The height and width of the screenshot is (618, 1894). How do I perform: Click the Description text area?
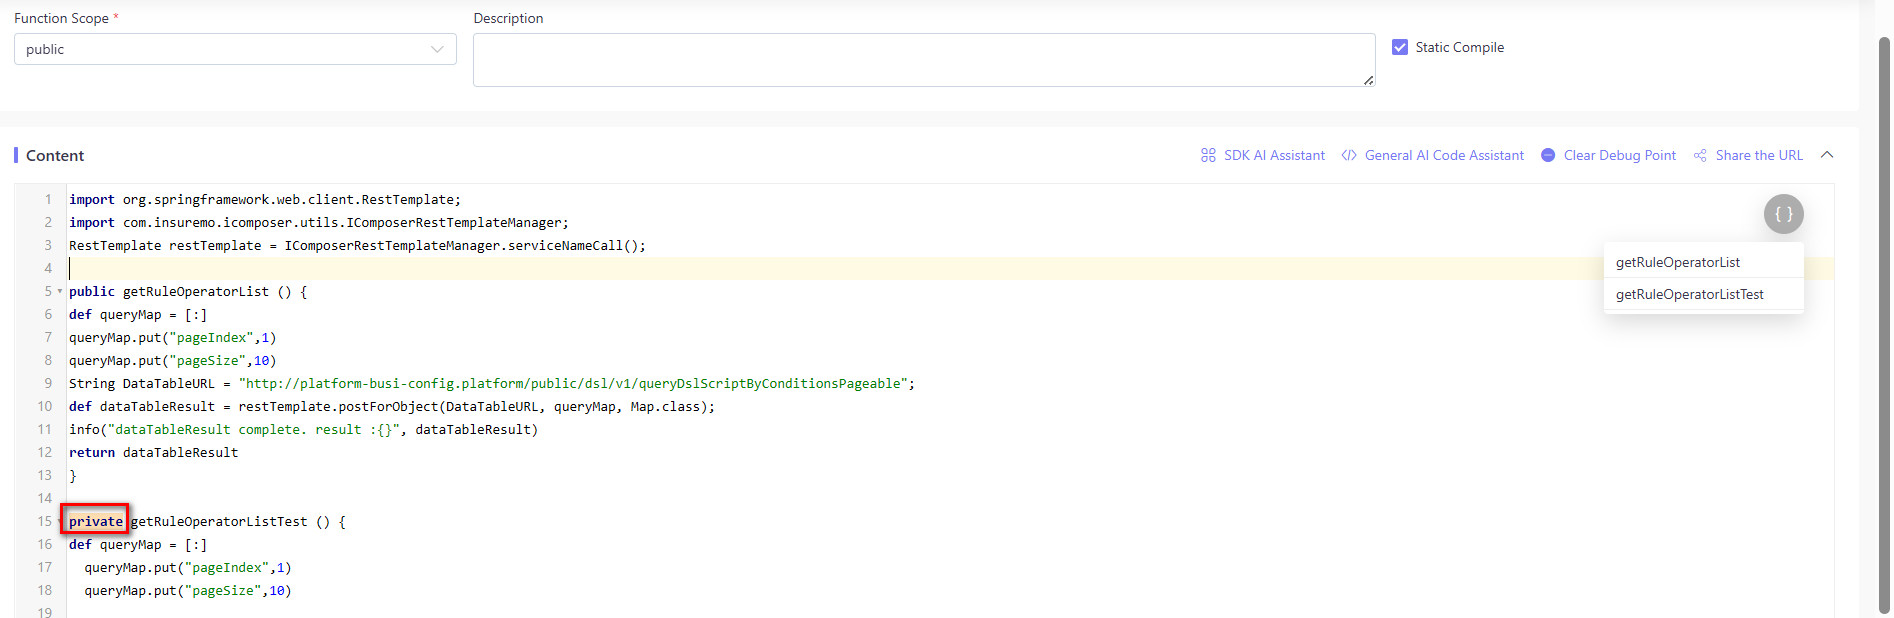[x=924, y=60]
